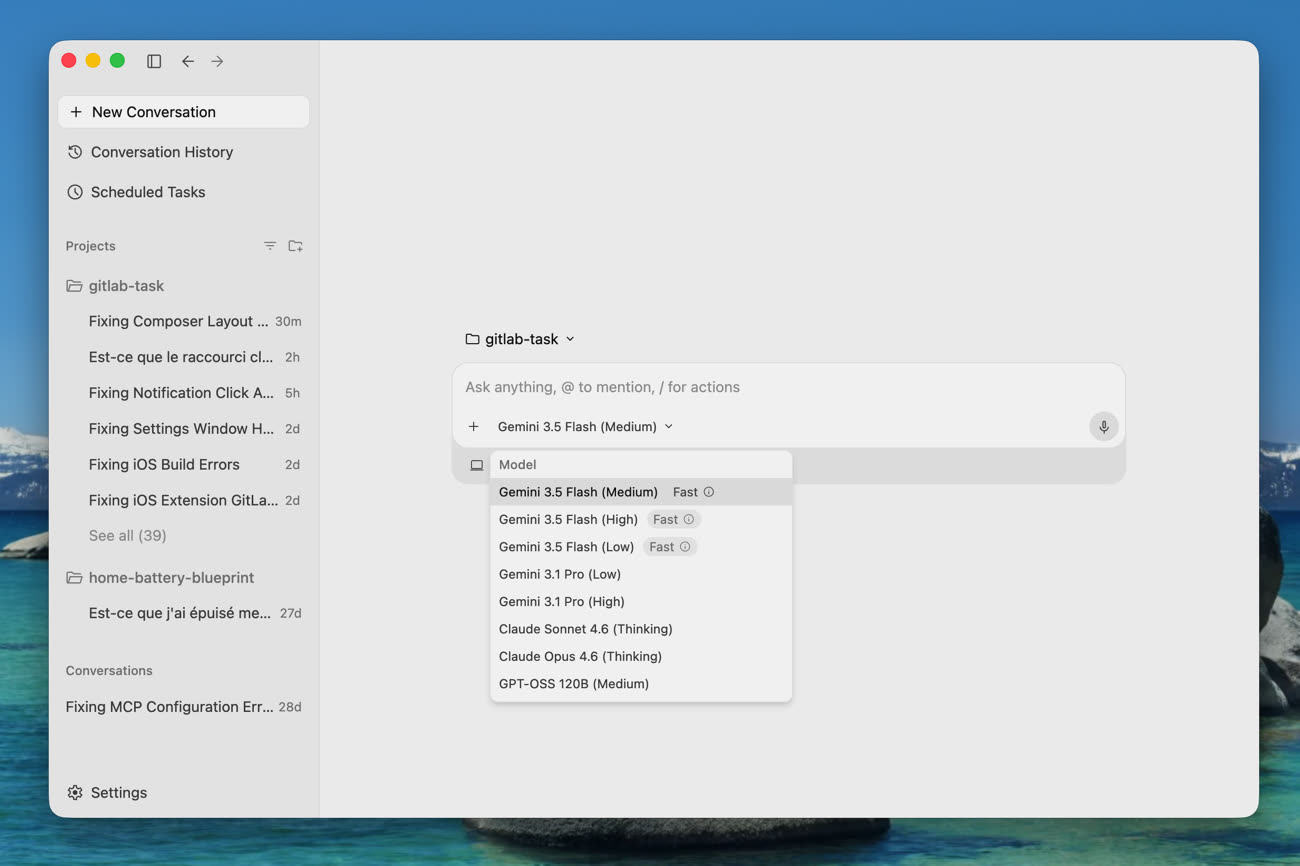
Task: Click the Ask anything input field
Action: (788, 387)
